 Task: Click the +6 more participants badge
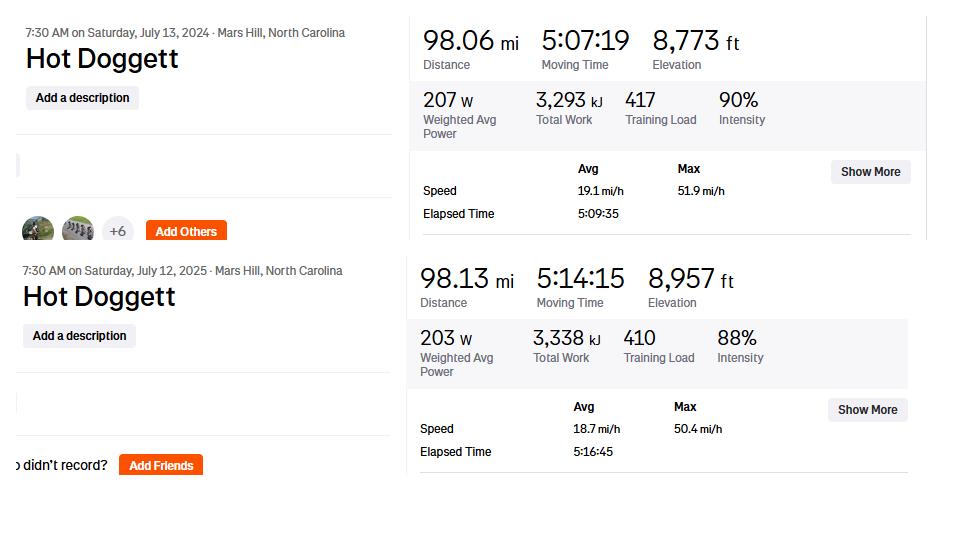pos(118,231)
